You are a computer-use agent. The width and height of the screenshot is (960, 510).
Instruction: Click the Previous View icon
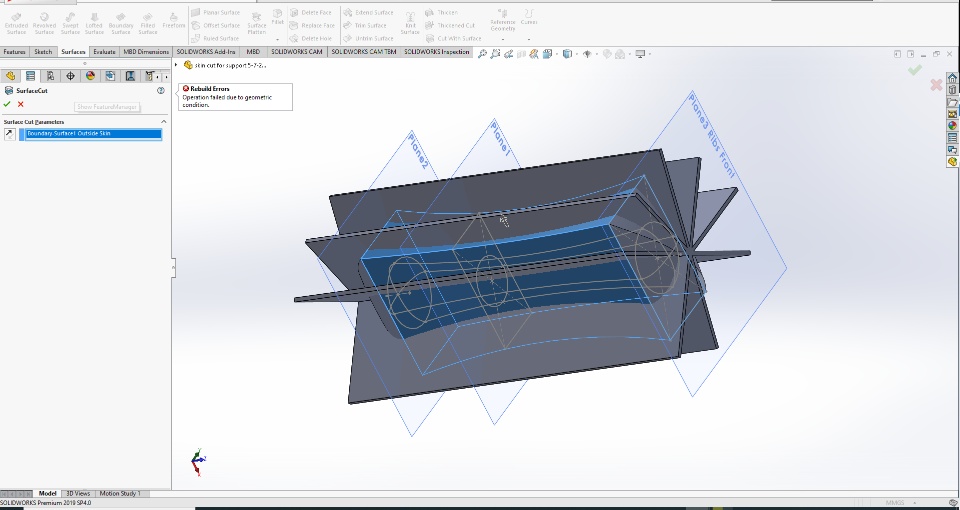tap(509, 54)
